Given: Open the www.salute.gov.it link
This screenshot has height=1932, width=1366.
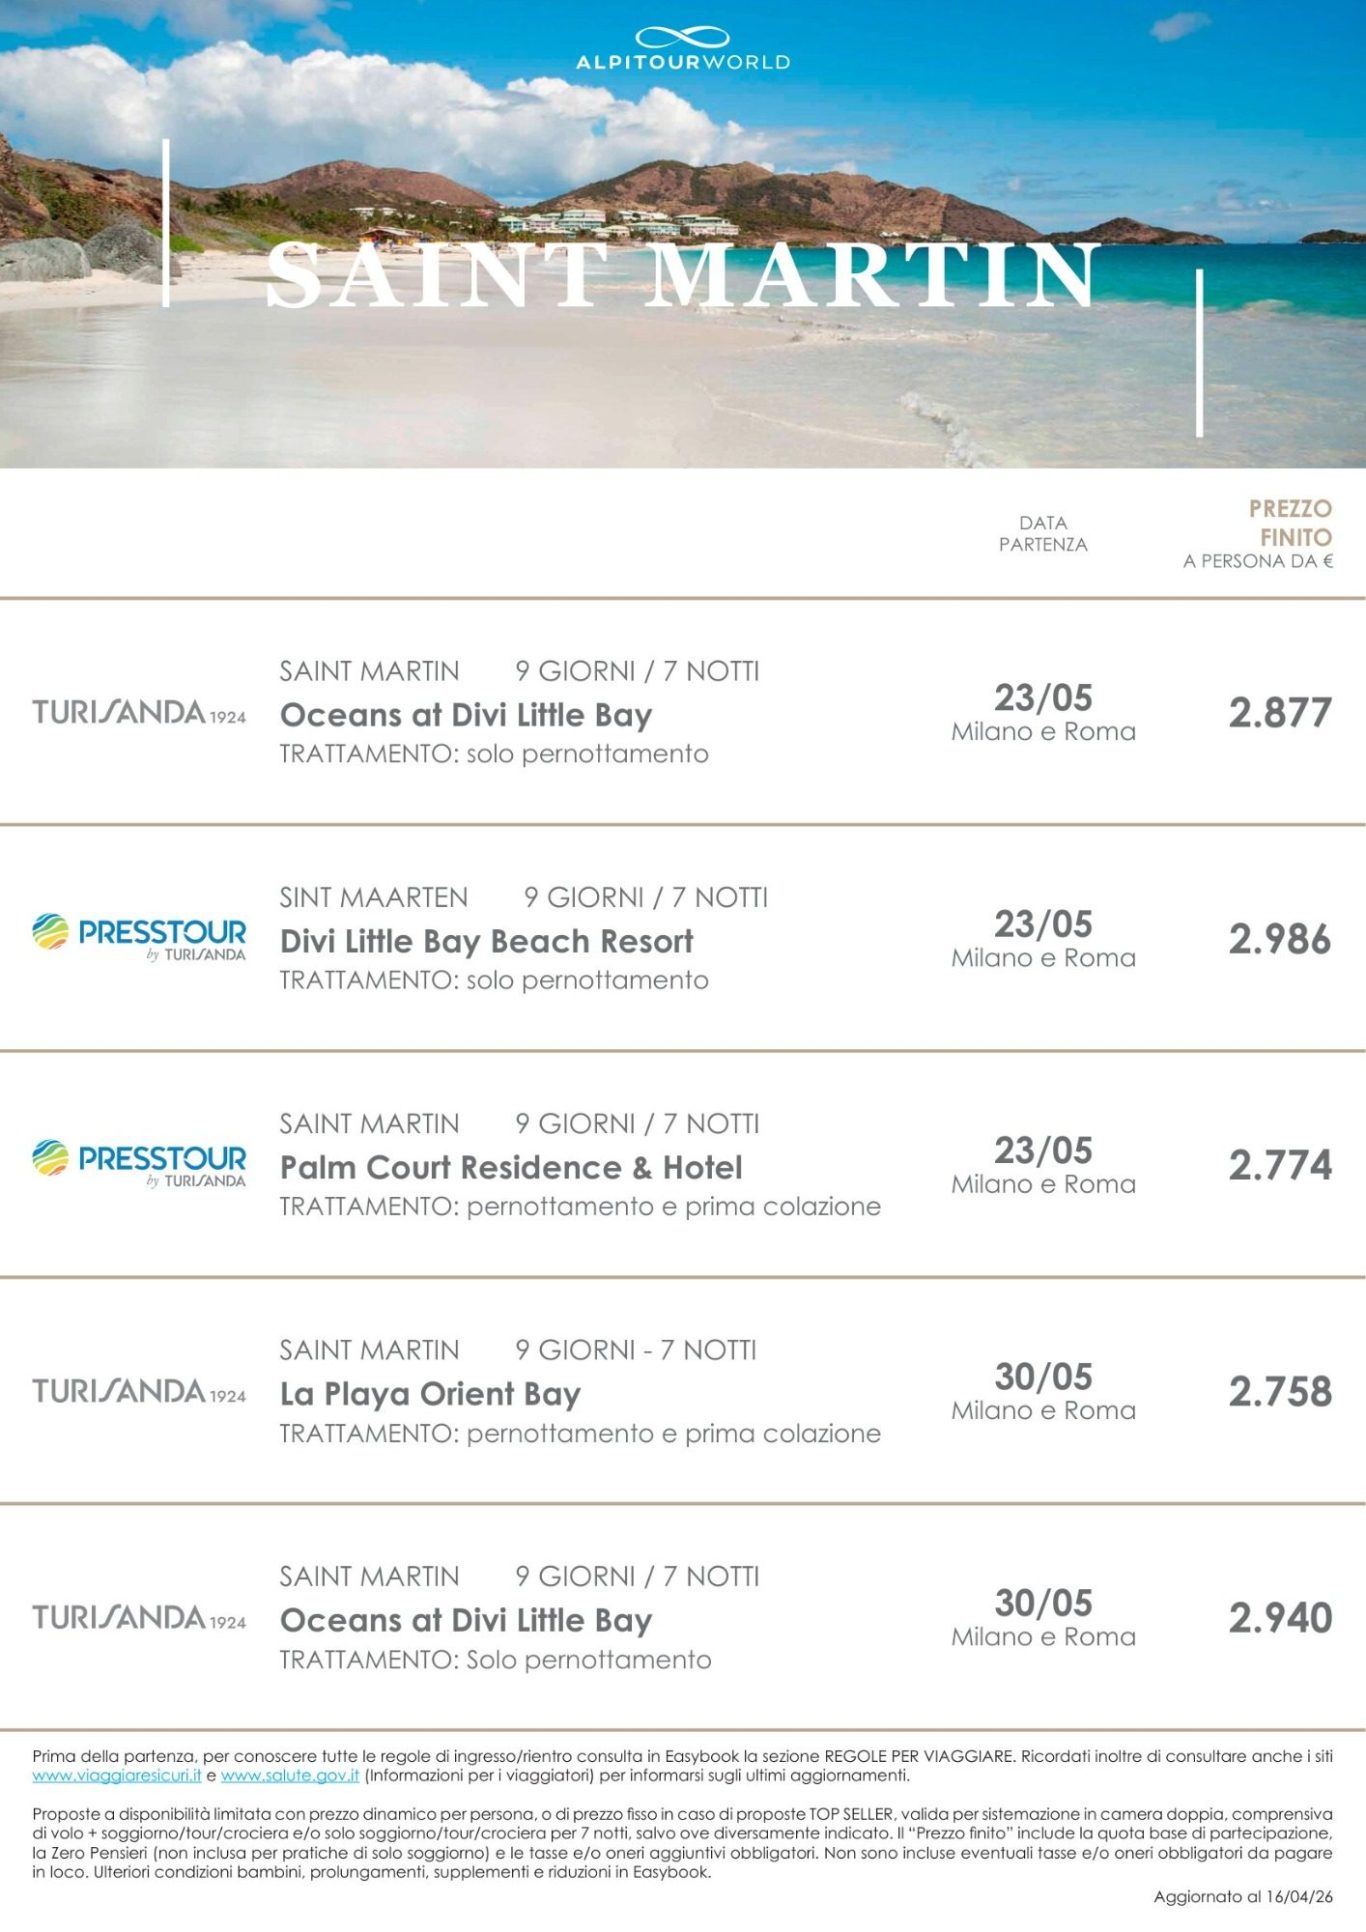Looking at the screenshot, I should 290,1776.
